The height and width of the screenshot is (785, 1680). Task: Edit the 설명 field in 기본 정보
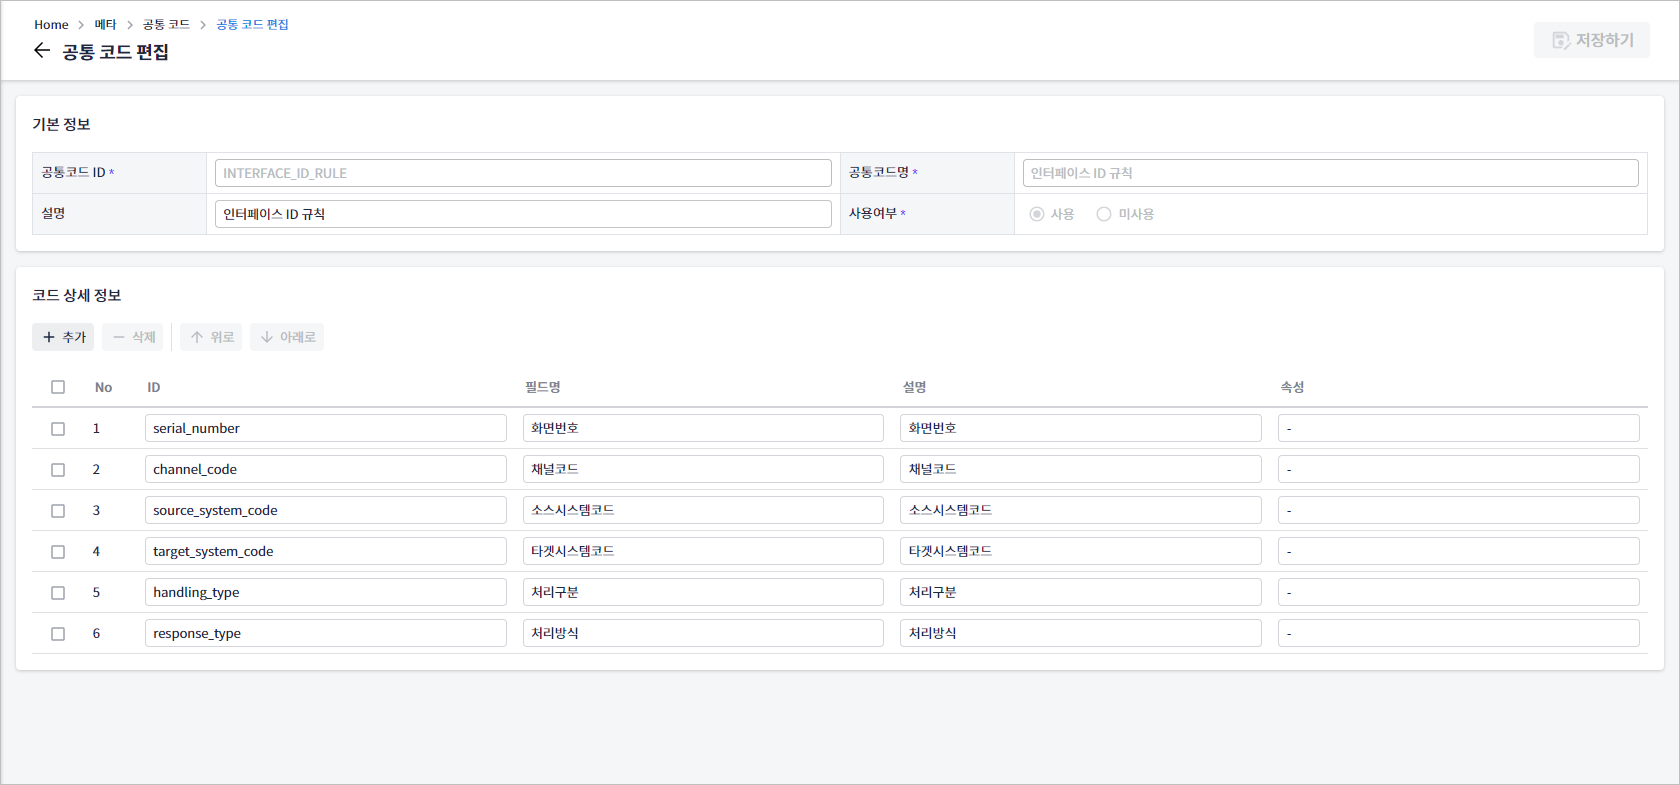523,214
